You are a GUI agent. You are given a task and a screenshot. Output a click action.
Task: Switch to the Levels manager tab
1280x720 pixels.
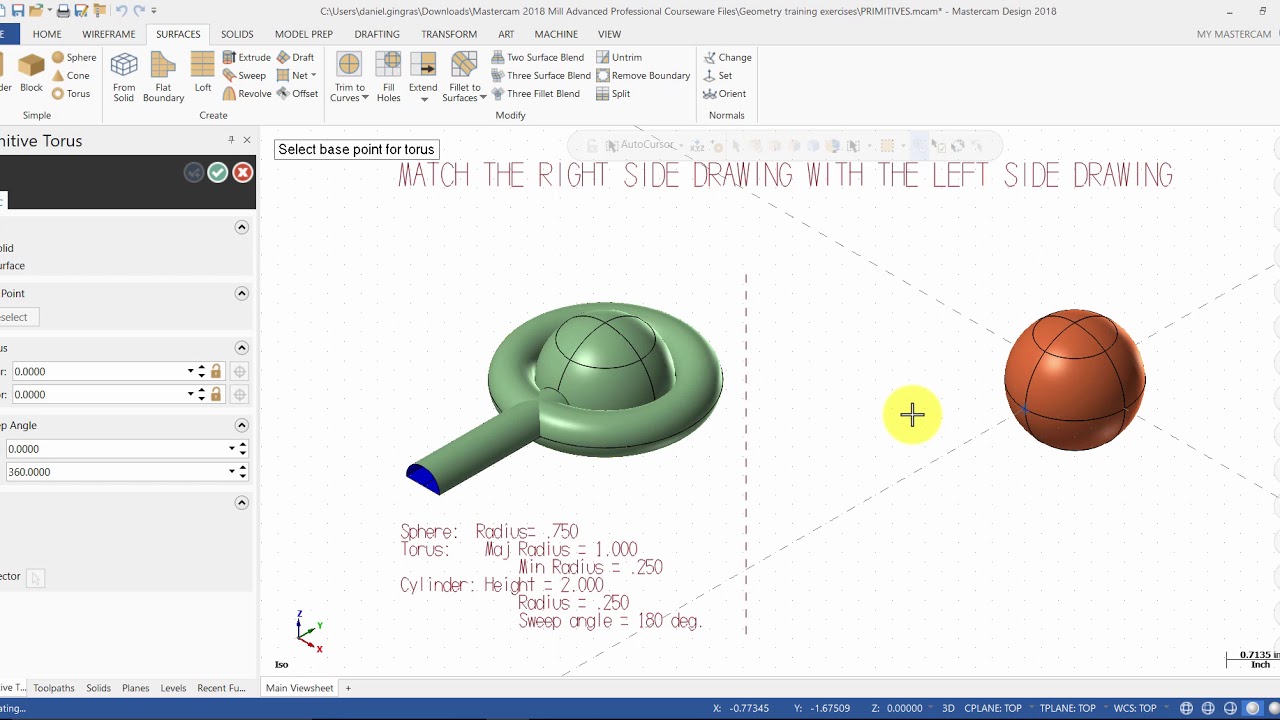pyautogui.click(x=173, y=688)
